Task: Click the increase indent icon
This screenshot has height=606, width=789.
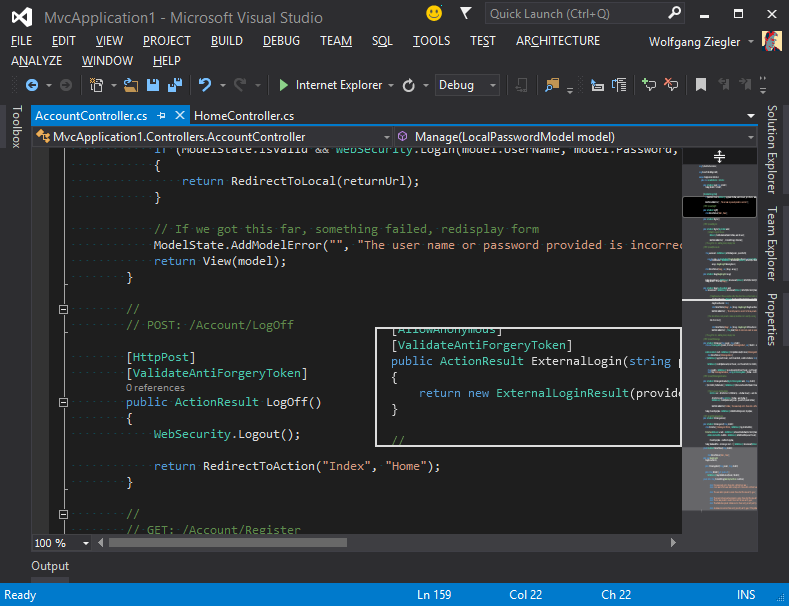Action: click(x=619, y=85)
